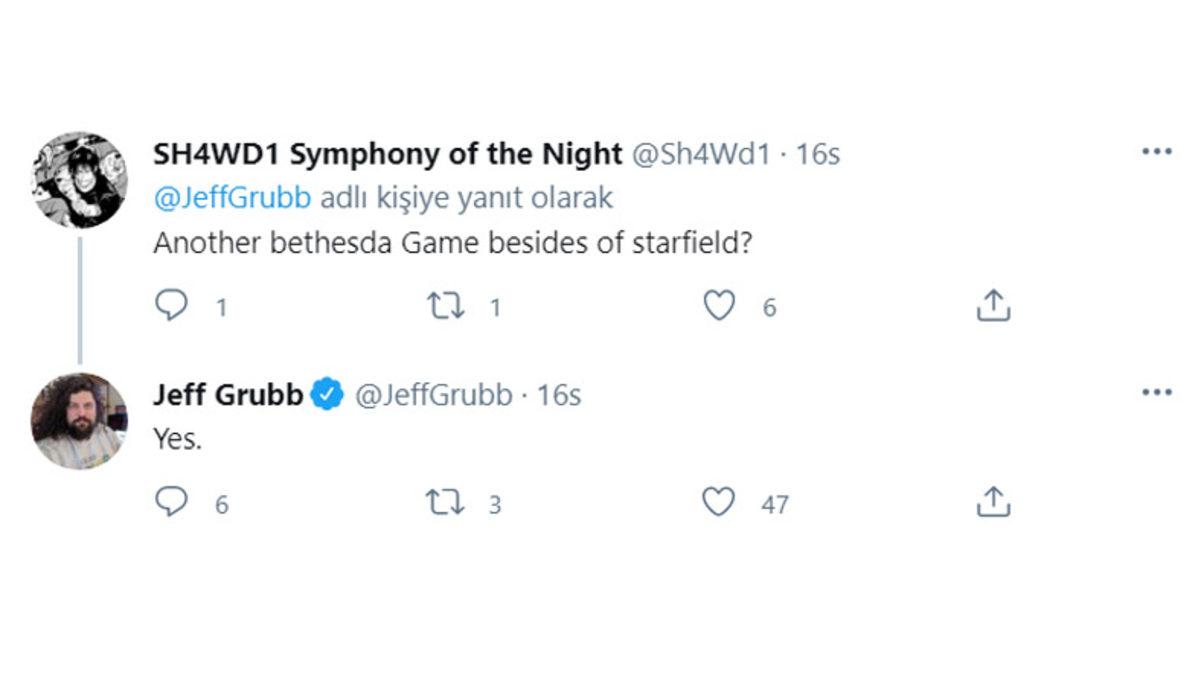Reply to SH4WD1's tweet
Image resolution: width=1200 pixels, height=675 pixels.
click(172, 305)
